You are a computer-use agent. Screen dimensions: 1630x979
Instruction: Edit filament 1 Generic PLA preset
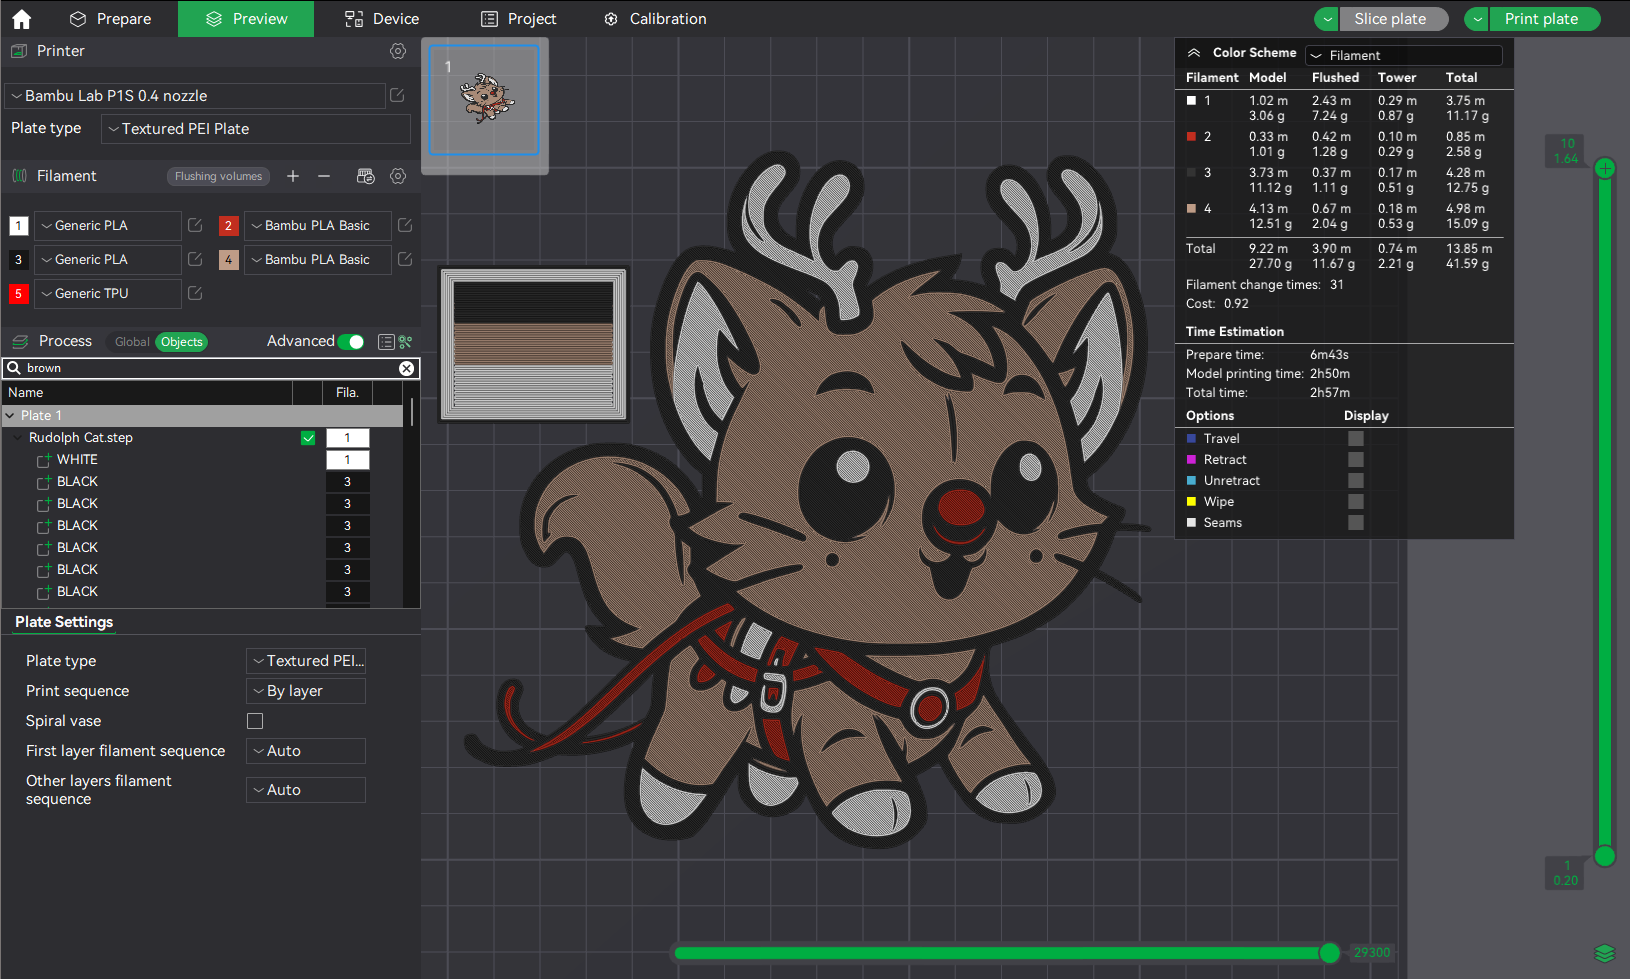coord(195,226)
